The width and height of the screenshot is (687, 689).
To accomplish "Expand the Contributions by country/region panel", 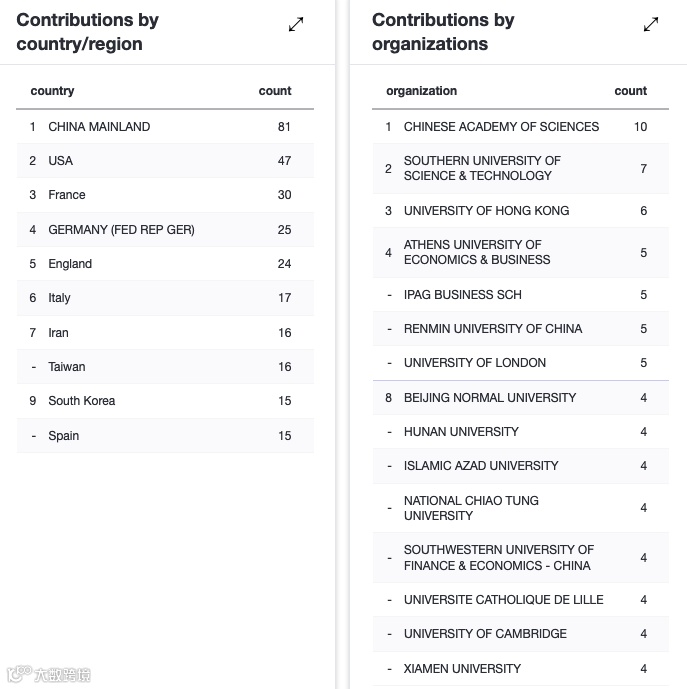I will point(296,24).
